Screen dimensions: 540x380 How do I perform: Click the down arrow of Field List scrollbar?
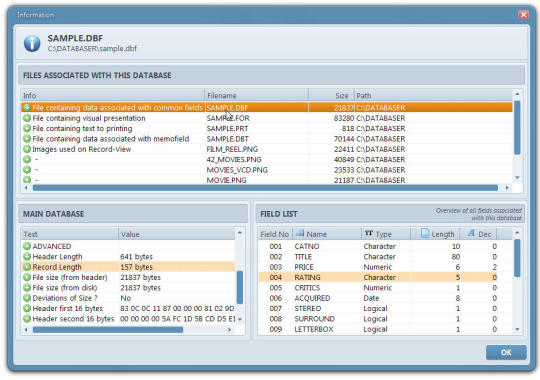(x=517, y=329)
